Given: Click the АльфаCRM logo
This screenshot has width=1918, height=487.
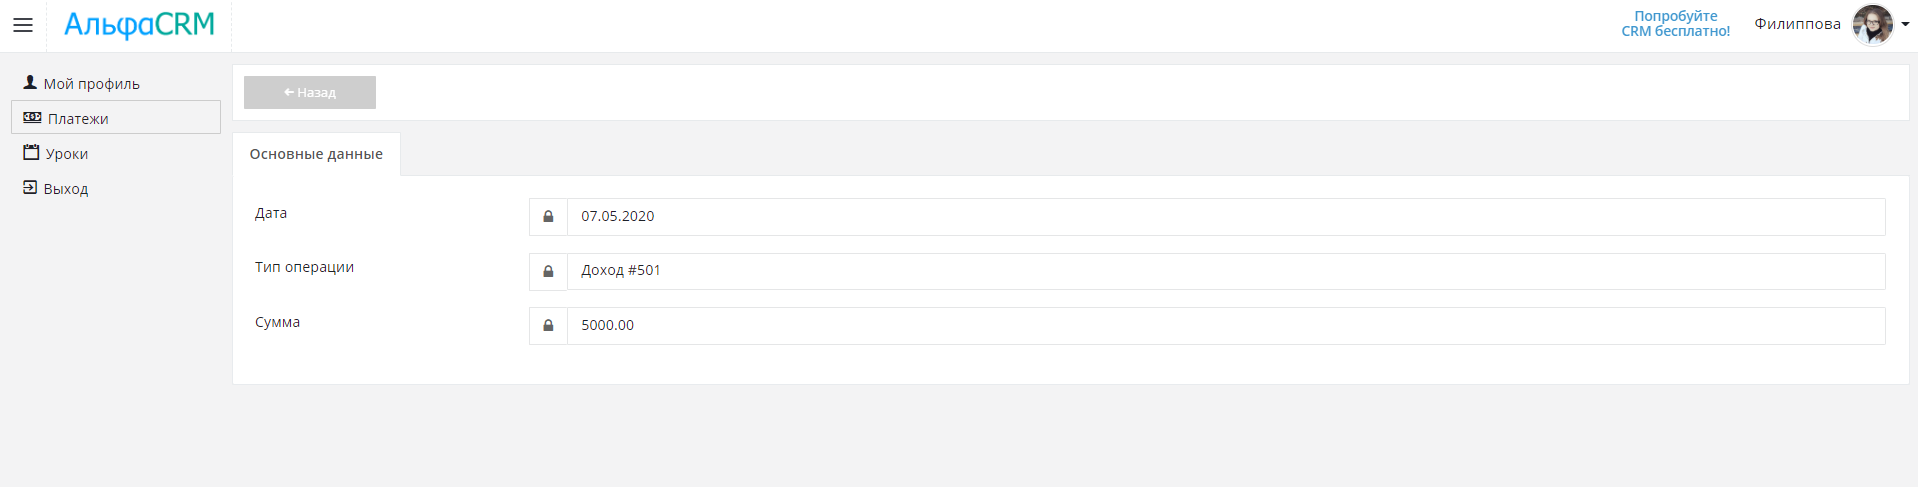Looking at the screenshot, I should click(139, 25).
